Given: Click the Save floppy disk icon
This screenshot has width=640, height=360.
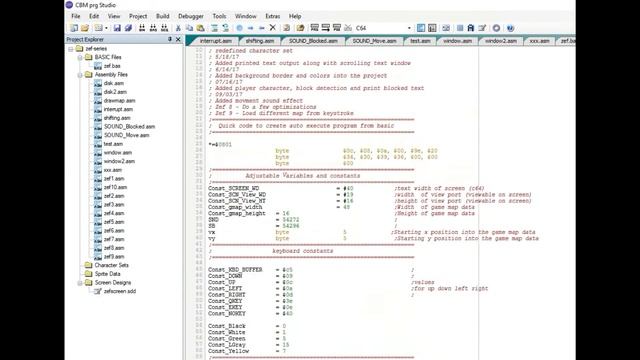Looking at the screenshot, I should tap(117, 28).
